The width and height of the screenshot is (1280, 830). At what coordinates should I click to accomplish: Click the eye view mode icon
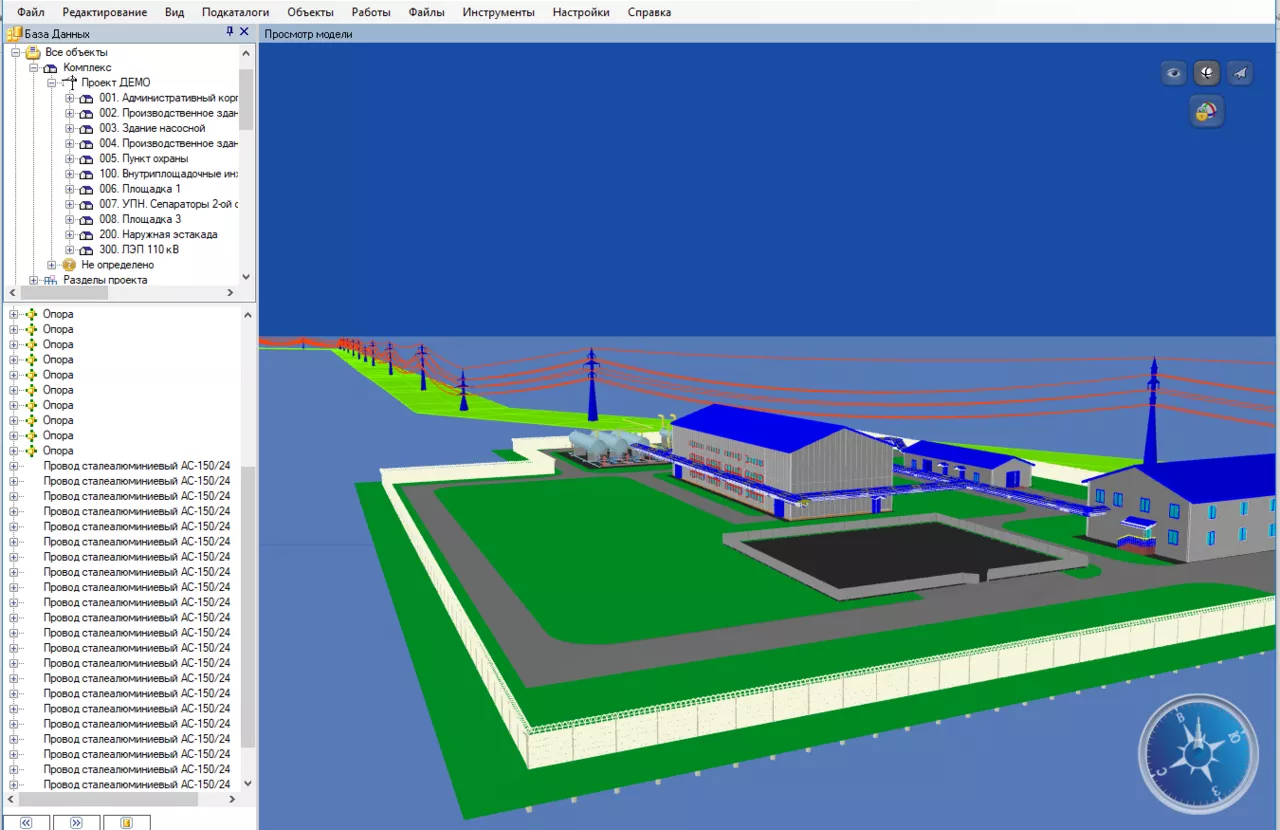[x=1174, y=73]
